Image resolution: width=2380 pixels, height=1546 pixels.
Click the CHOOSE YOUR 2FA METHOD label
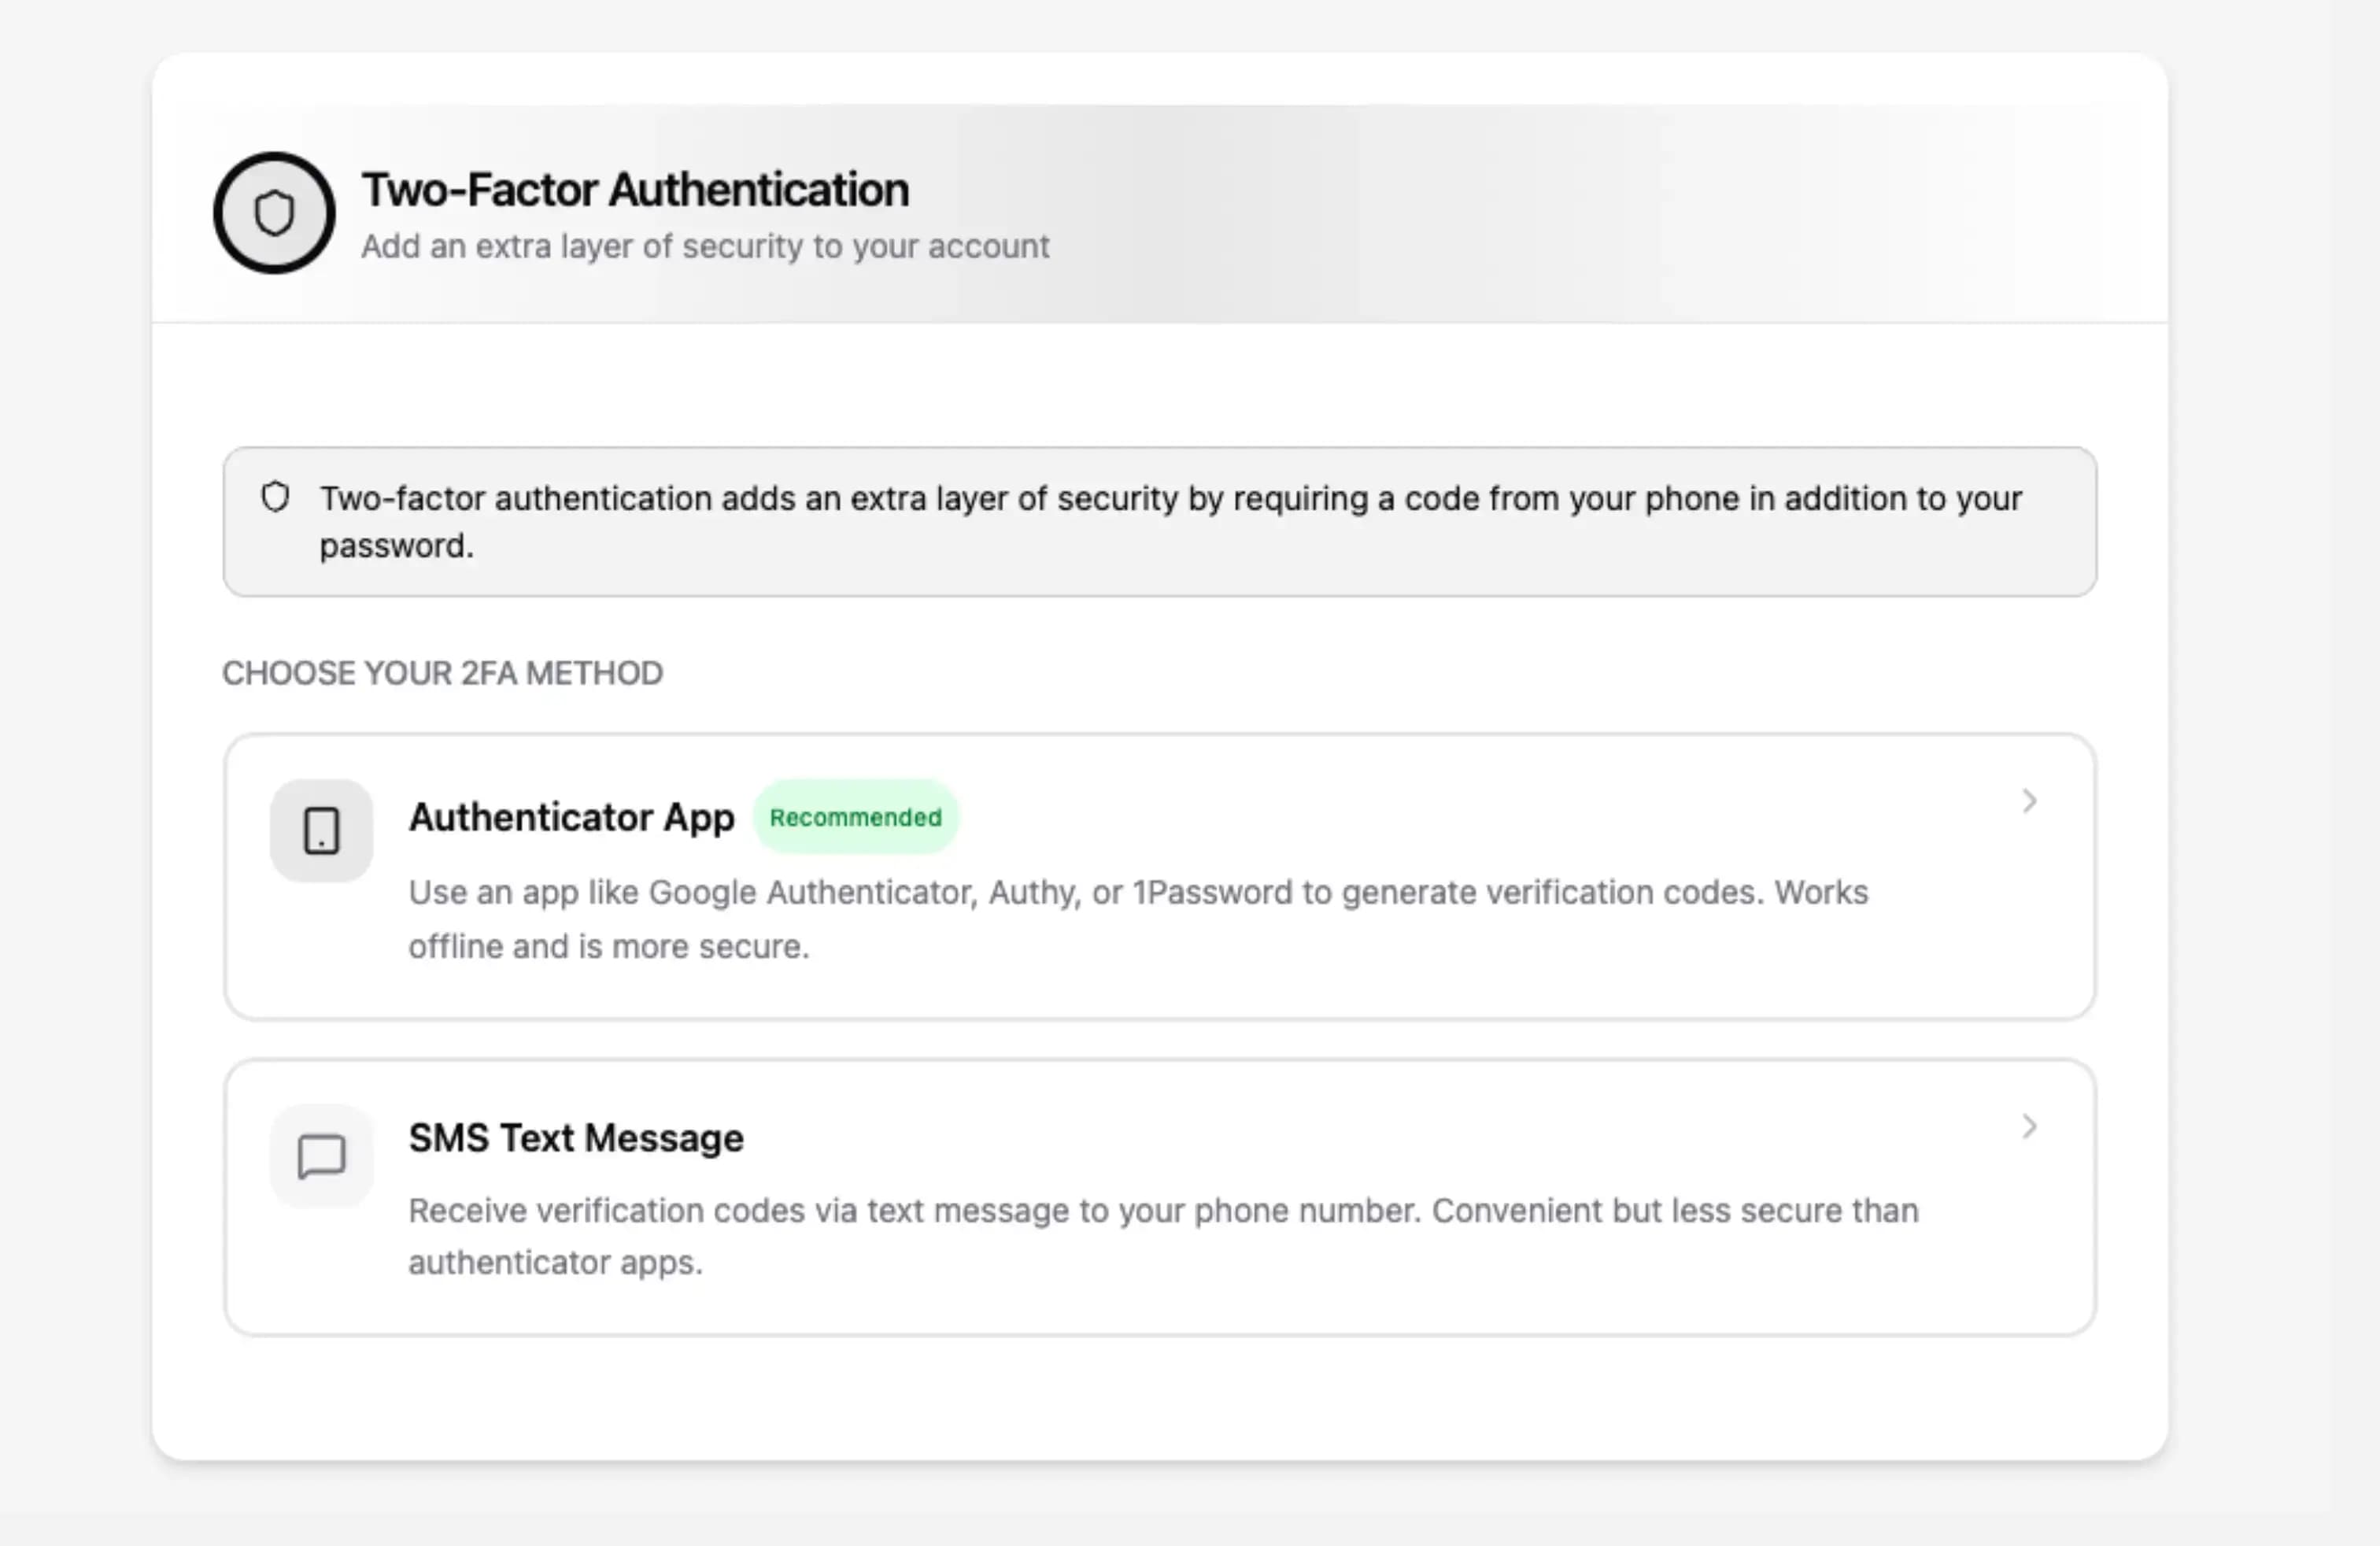pos(443,673)
